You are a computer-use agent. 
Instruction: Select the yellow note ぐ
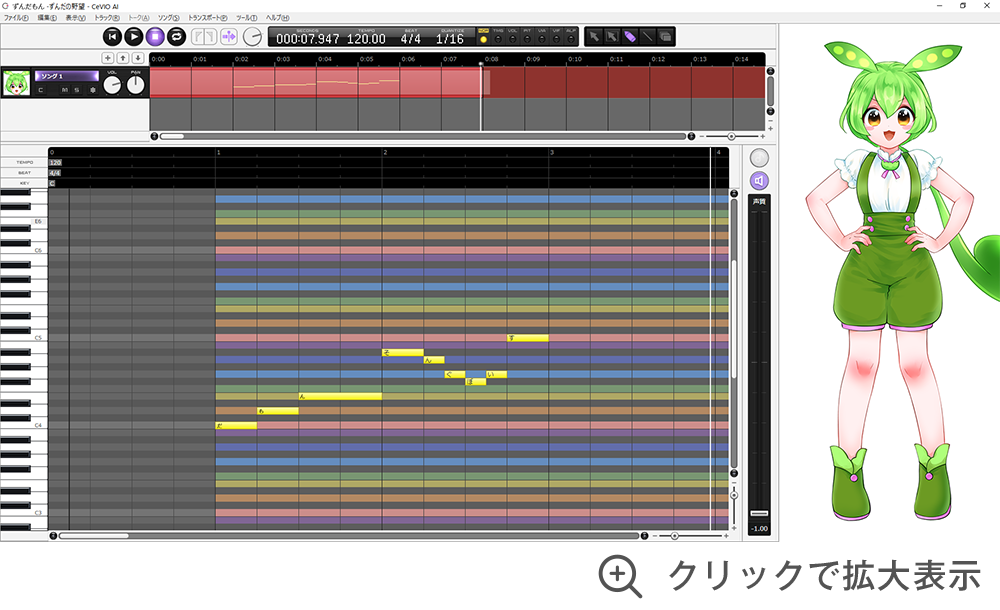(455, 375)
